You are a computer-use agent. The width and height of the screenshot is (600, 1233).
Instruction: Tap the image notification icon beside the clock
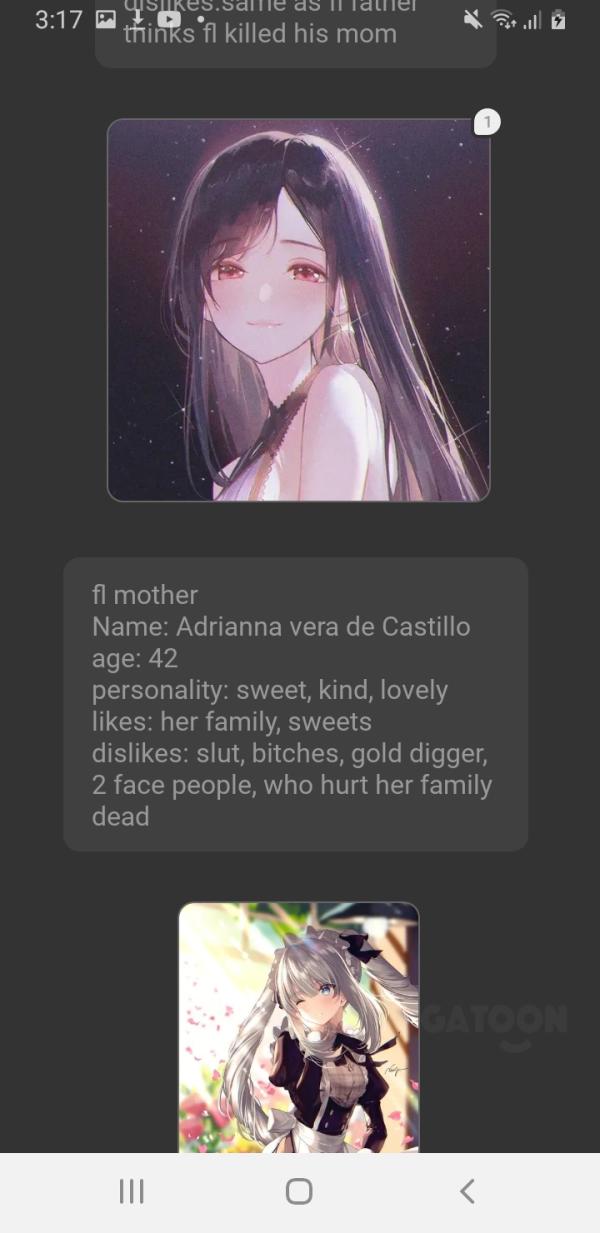105,18
